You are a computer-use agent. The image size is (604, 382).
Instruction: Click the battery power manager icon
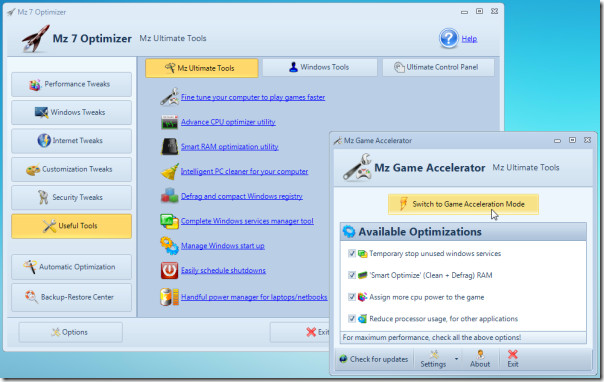(x=169, y=297)
